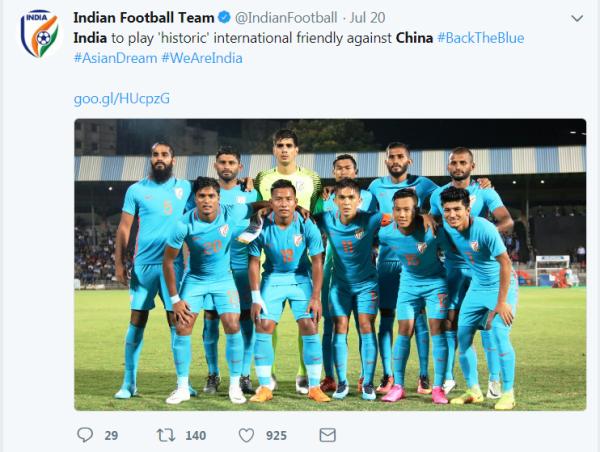Click the 925 likes count
The image size is (600, 452).
[x=276, y=436]
